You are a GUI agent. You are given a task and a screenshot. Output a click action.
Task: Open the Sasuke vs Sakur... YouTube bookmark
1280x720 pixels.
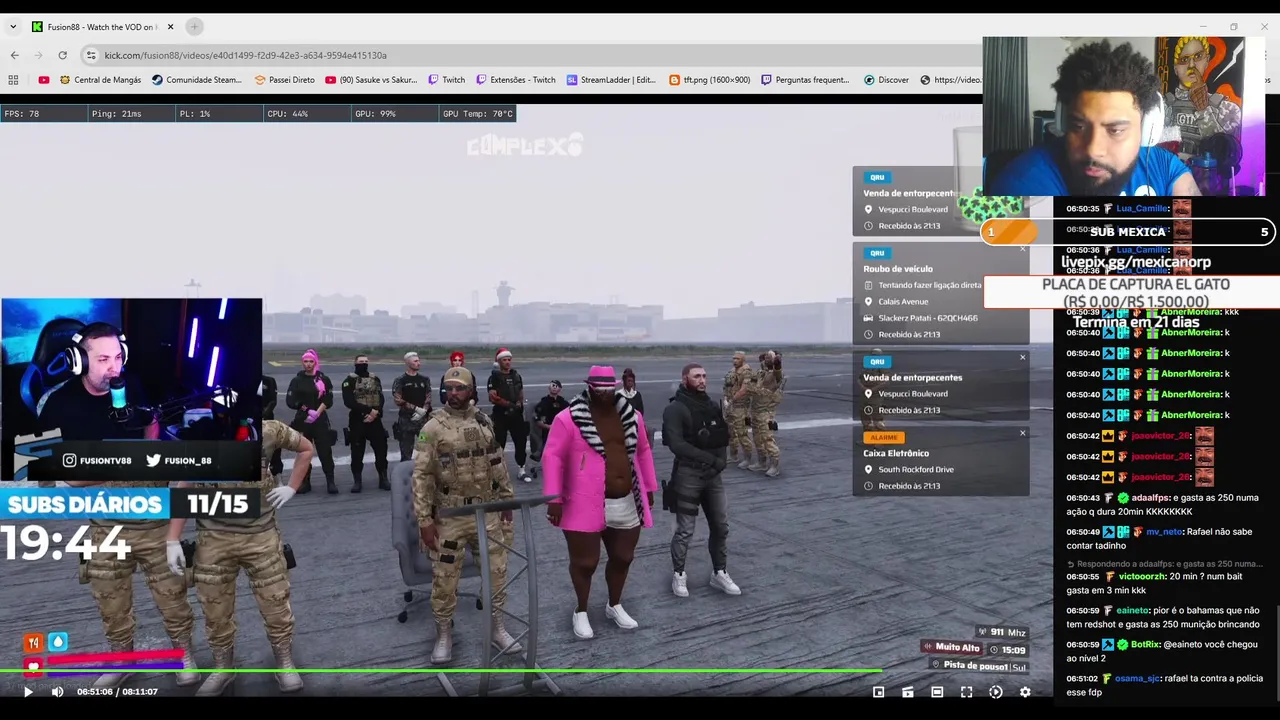[371, 80]
